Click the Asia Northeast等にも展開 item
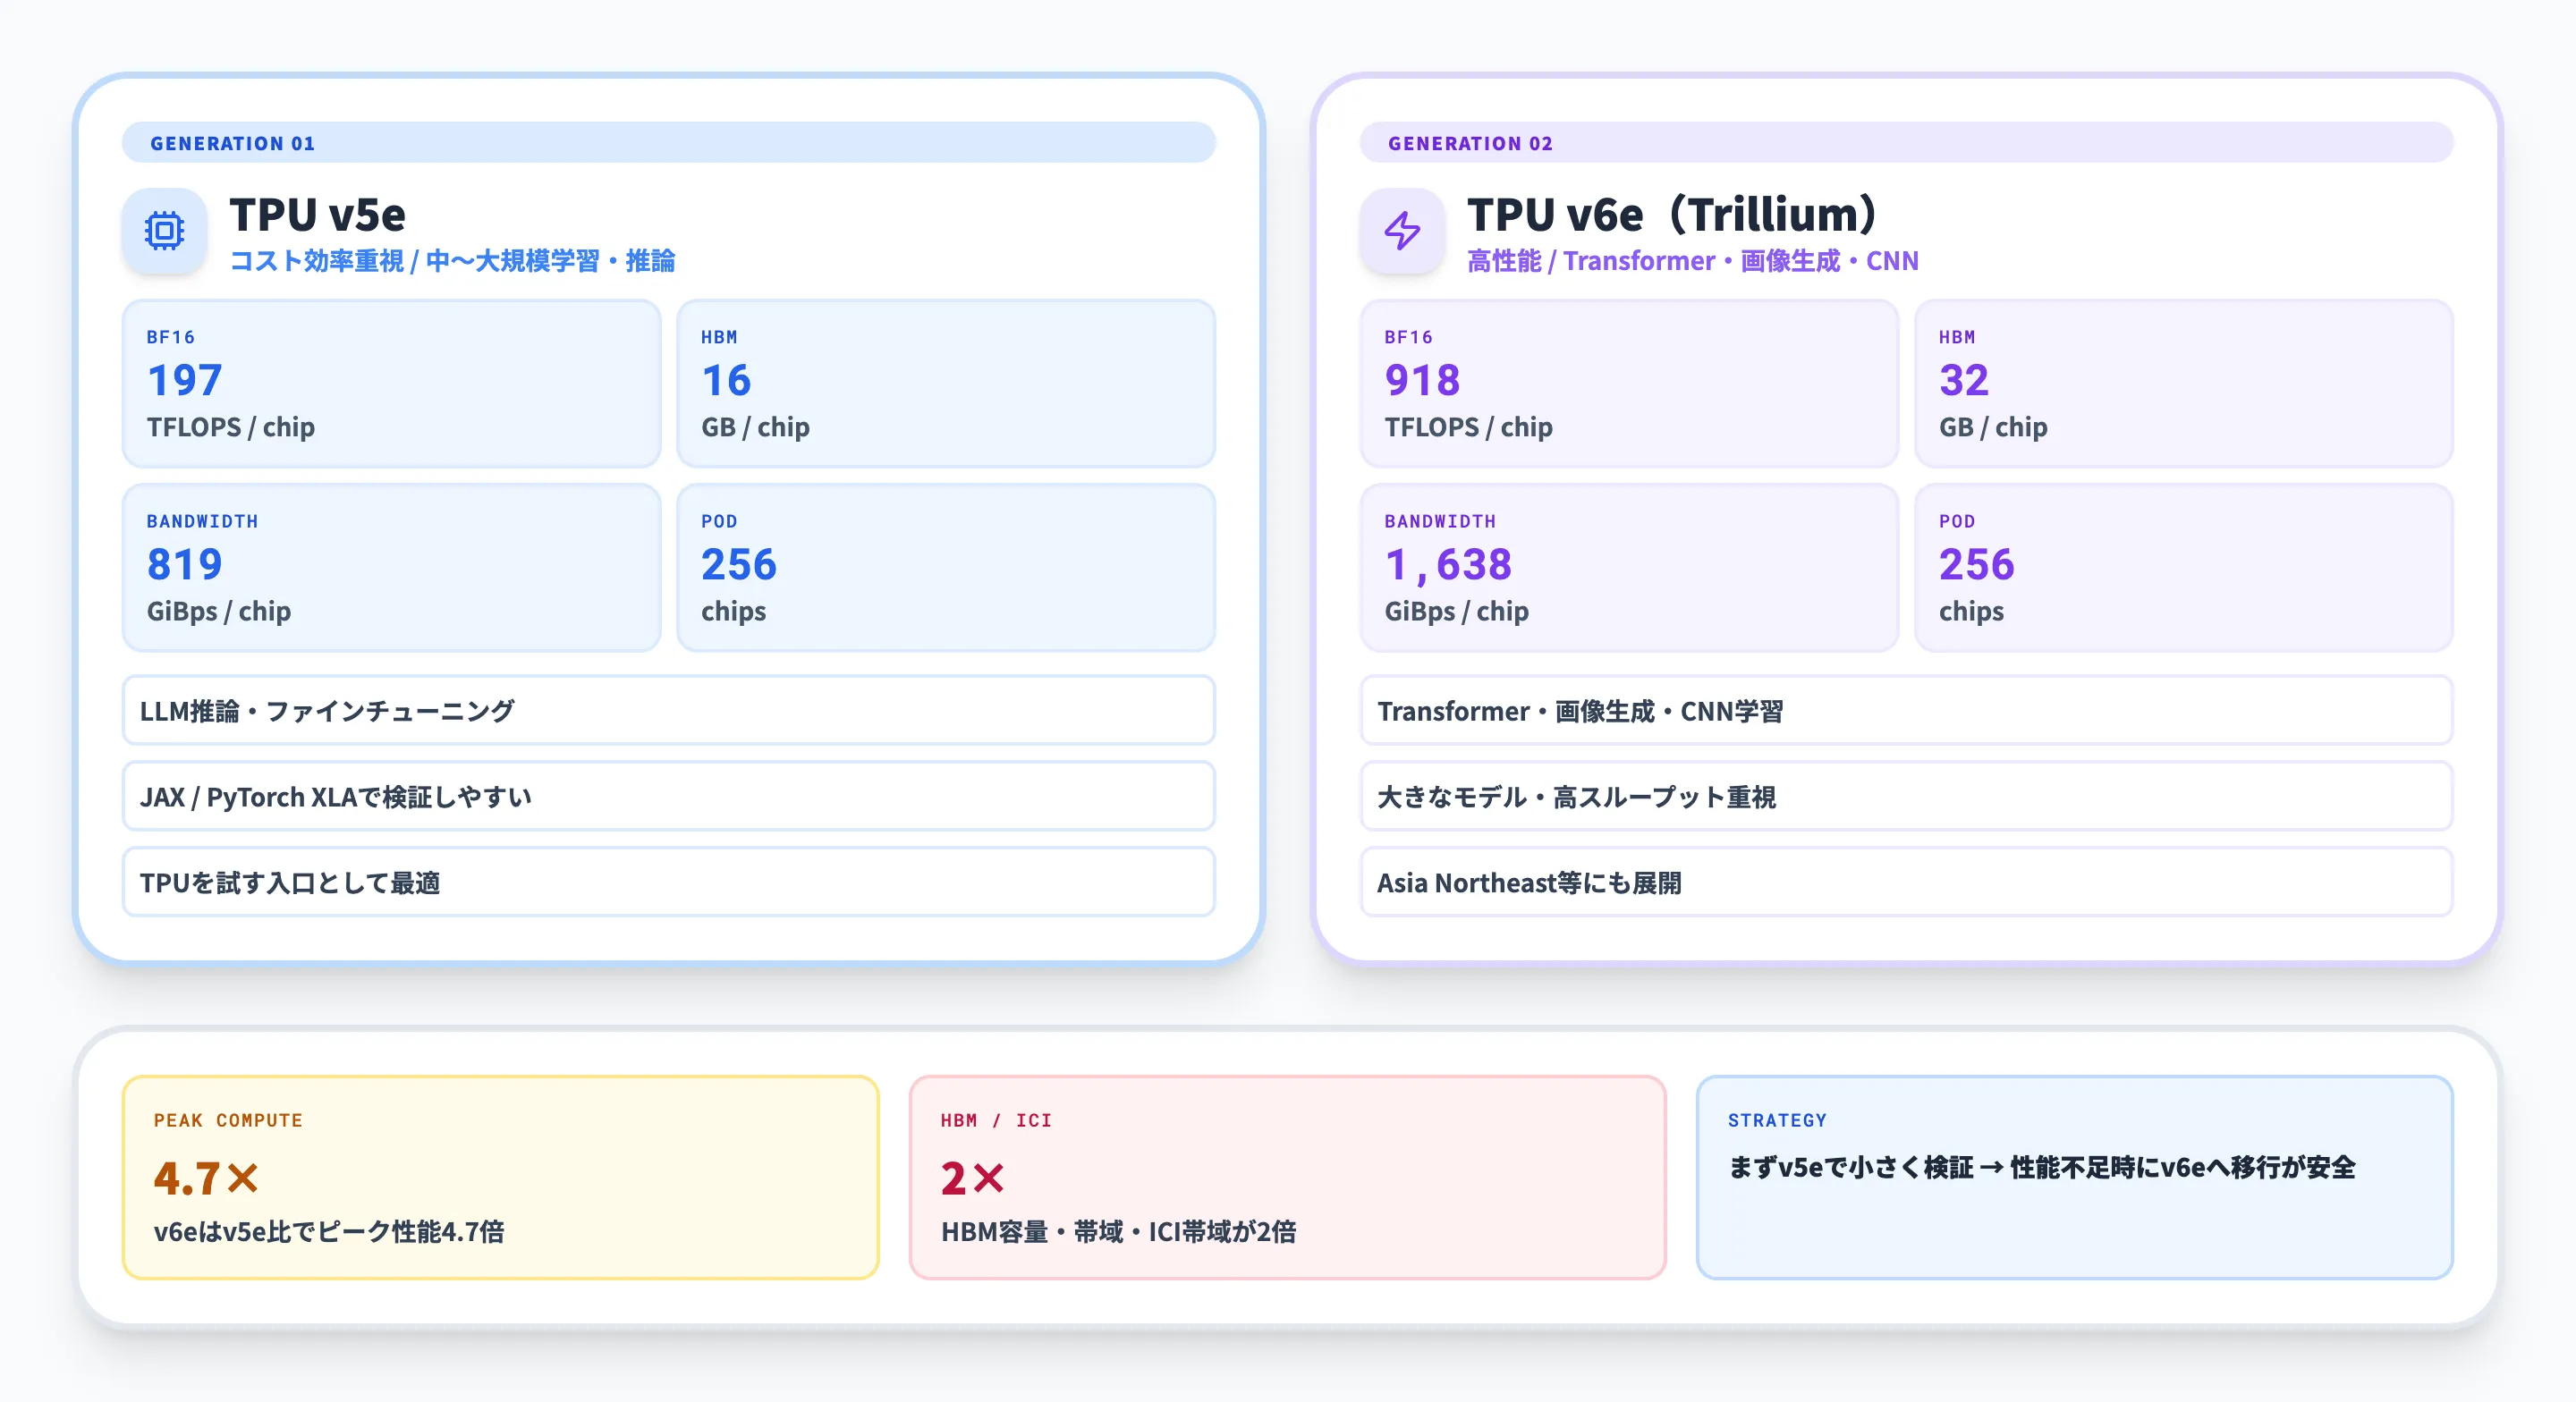Image resolution: width=2576 pixels, height=1402 pixels. coord(1905,883)
